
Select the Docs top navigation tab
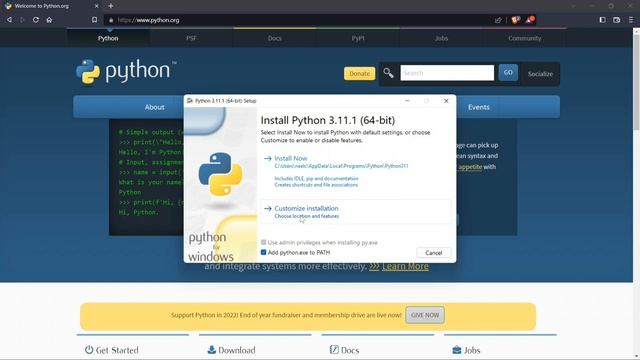click(x=275, y=38)
